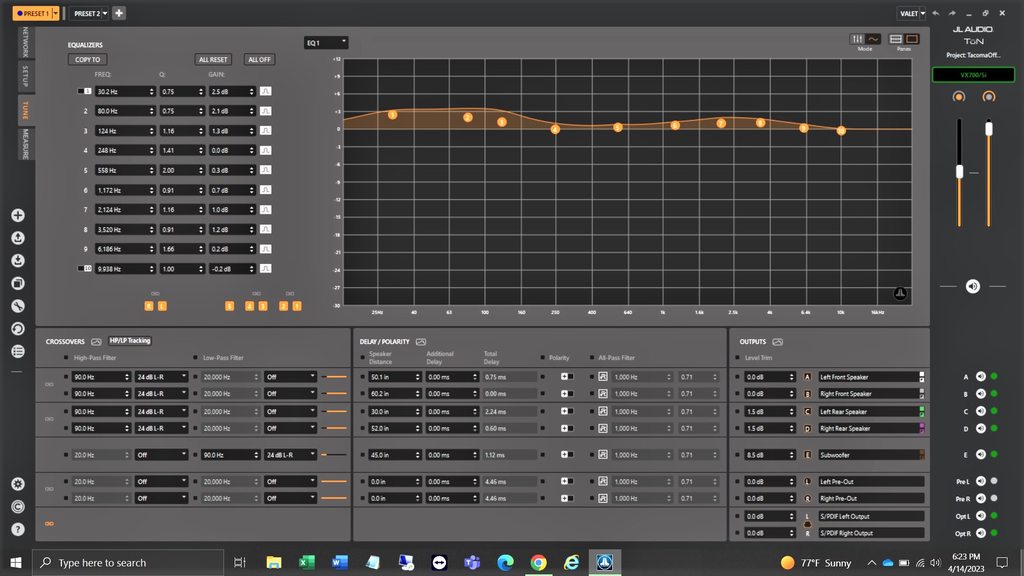Switch Mode to the faders view icon
The width and height of the screenshot is (1024, 576).
point(857,39)
